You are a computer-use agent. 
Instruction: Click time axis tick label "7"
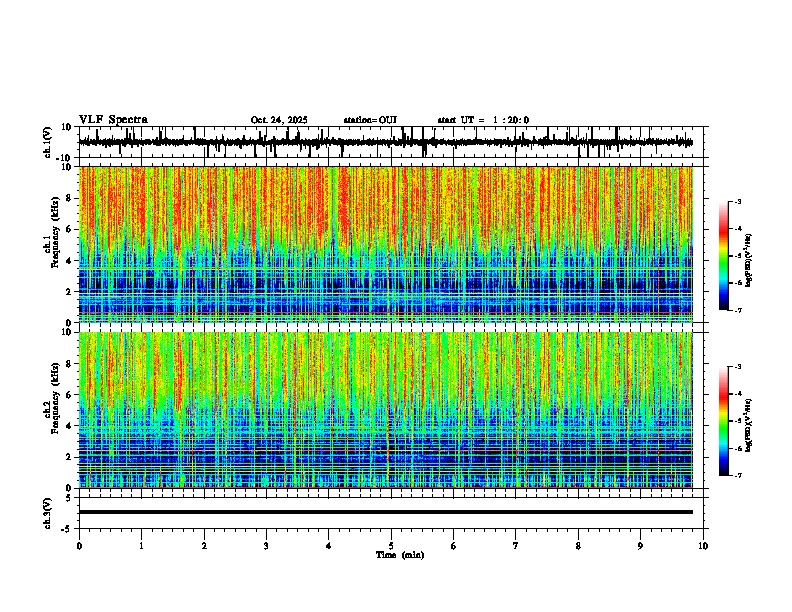516,546
